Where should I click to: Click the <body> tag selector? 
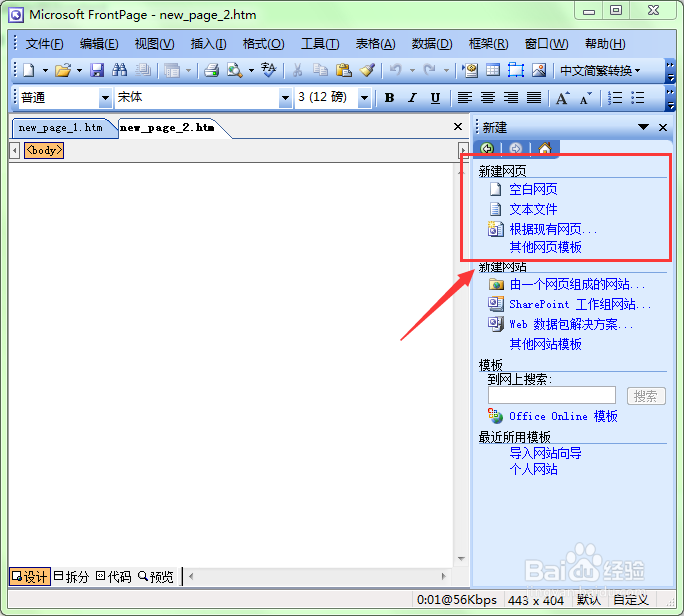[x=44, y=151]
